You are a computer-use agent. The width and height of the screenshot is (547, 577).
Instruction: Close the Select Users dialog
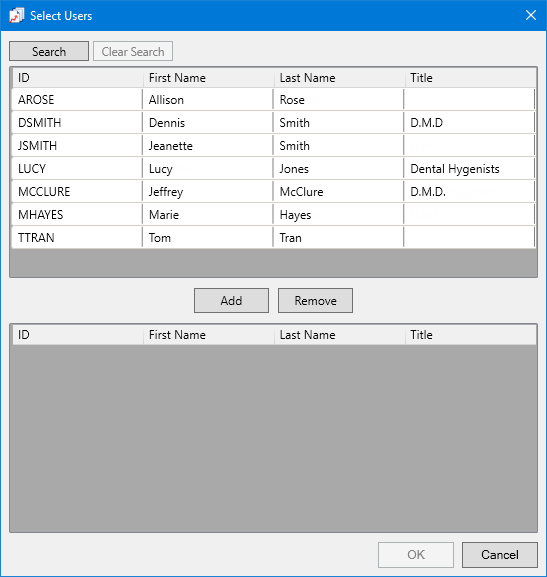tap(530, 15)
